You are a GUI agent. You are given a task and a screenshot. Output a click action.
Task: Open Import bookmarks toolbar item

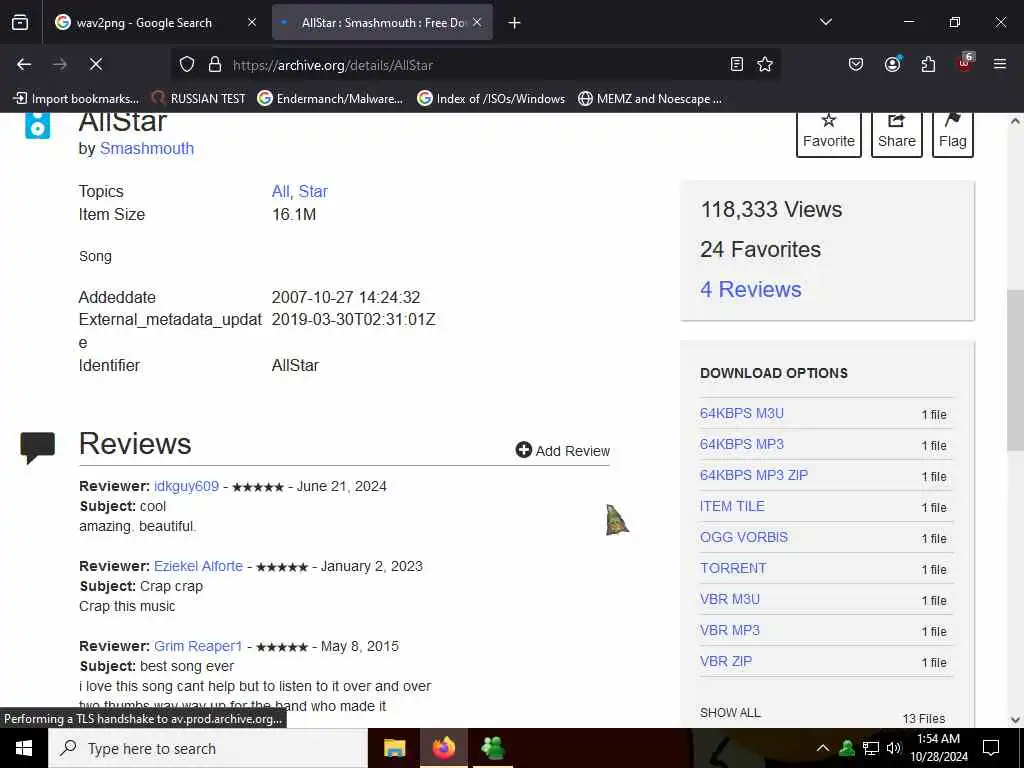click(x=76, y=99)
